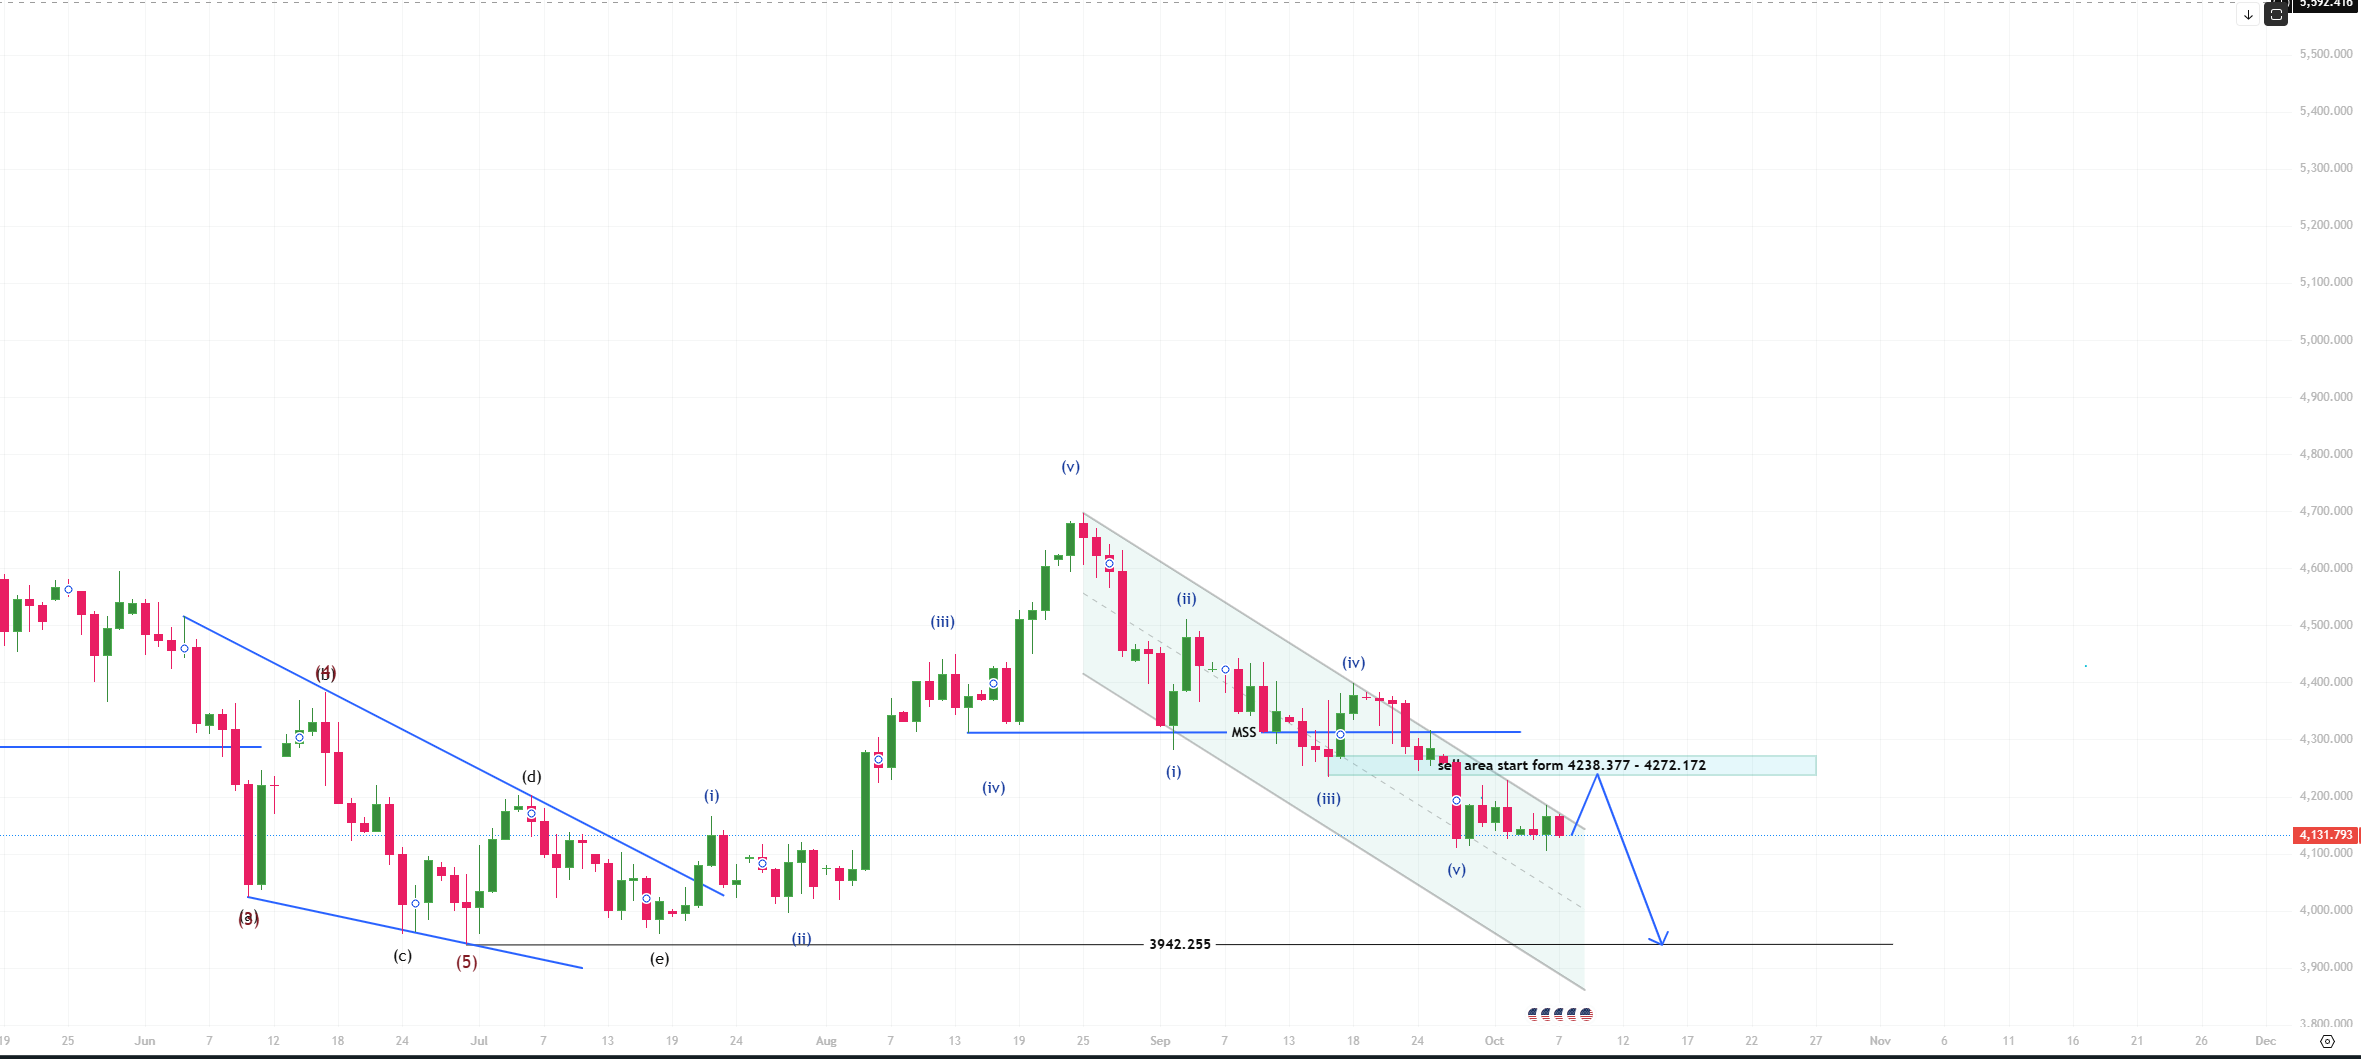Image resolution: width=2361 pixels, height=1059 pixels.
Task: Click the top price tag 5,592.416
Action: 2326,4
